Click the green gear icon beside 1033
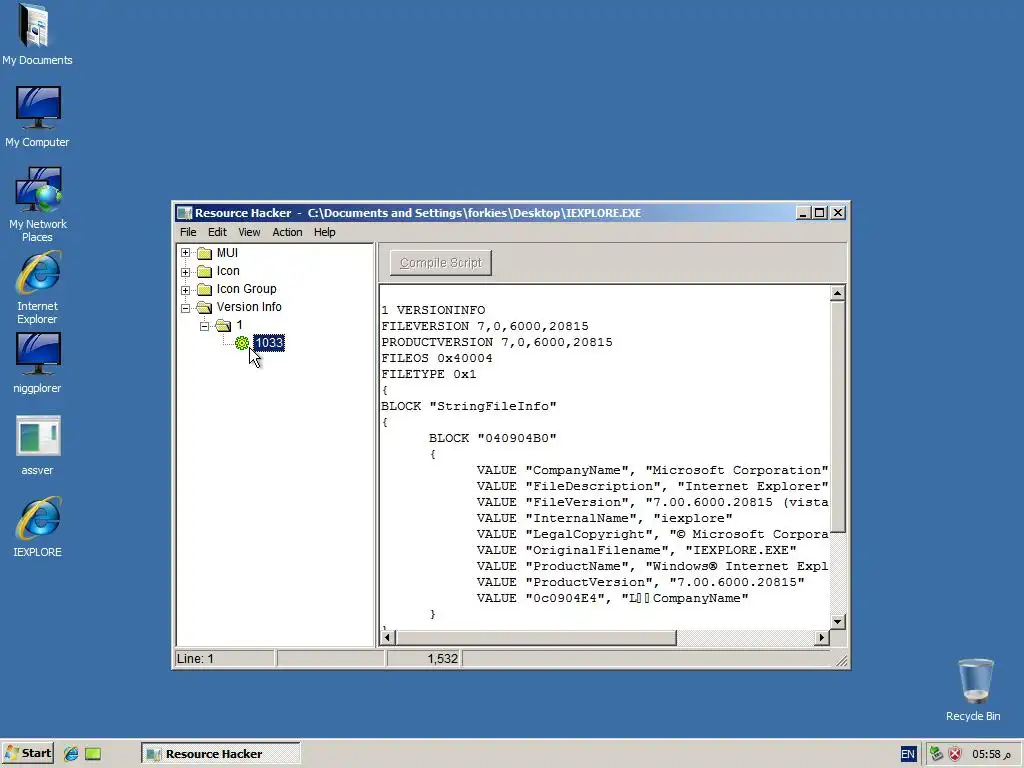The width and height of the screenshot is (1024, 768). coord(242,343)
